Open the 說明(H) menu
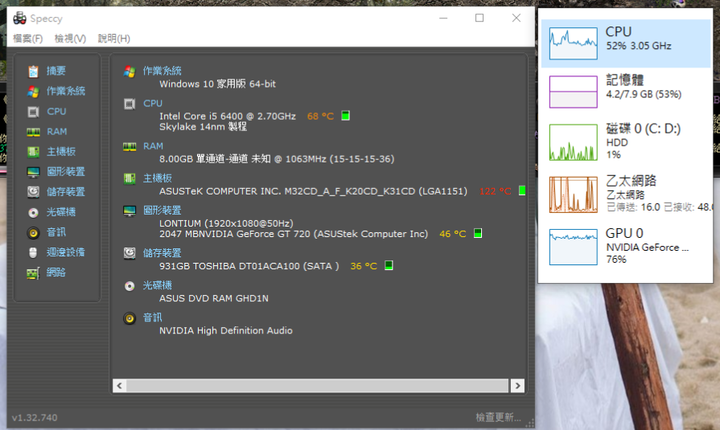The width and height of the screenshot is (720, 430). (114, 39)
